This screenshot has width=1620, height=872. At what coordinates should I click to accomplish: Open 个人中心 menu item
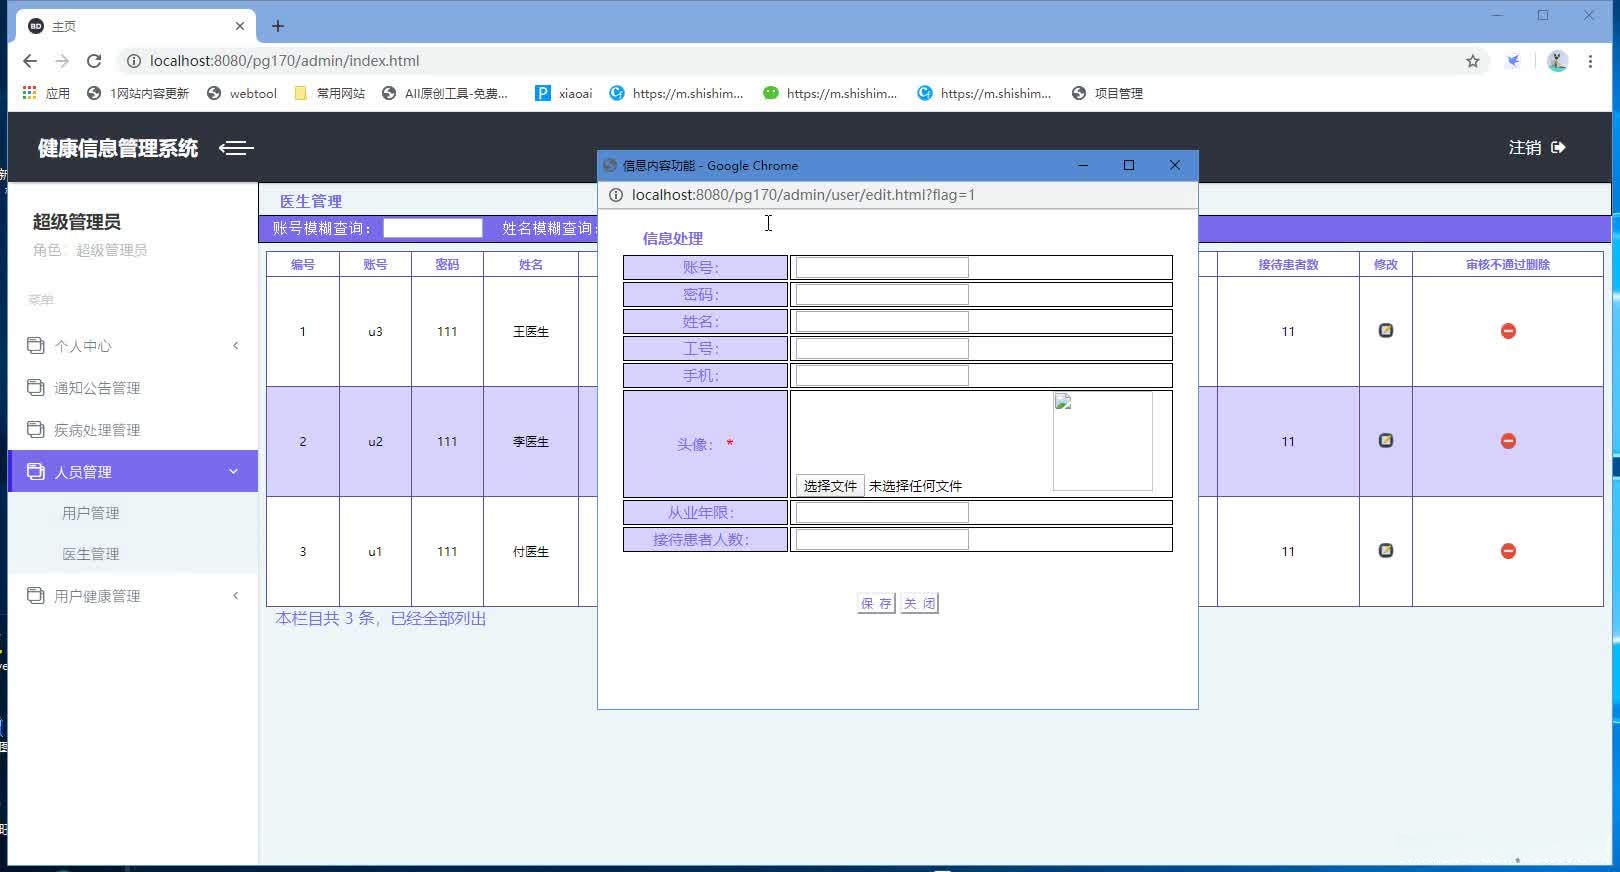point(83,346)
